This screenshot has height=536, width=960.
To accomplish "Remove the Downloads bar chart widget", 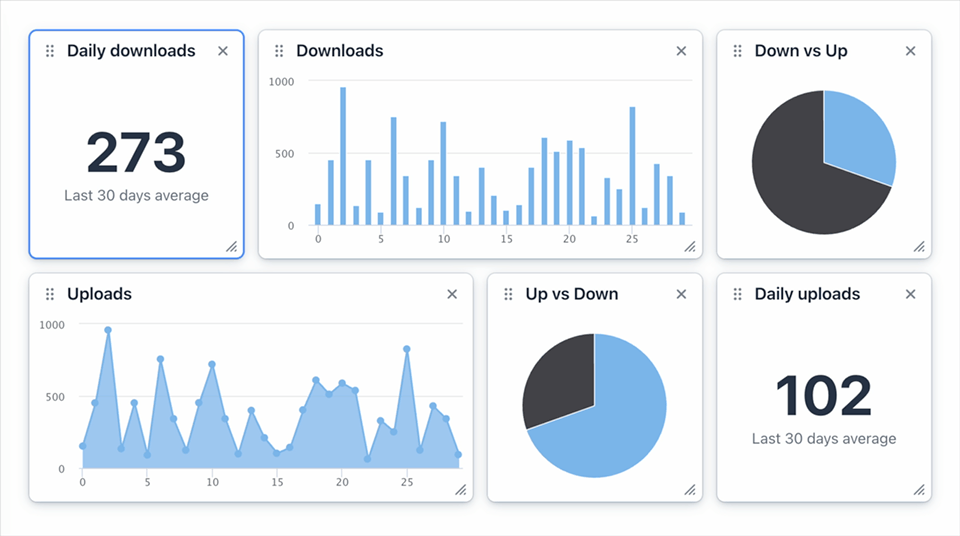I will (x=681, y=51).
